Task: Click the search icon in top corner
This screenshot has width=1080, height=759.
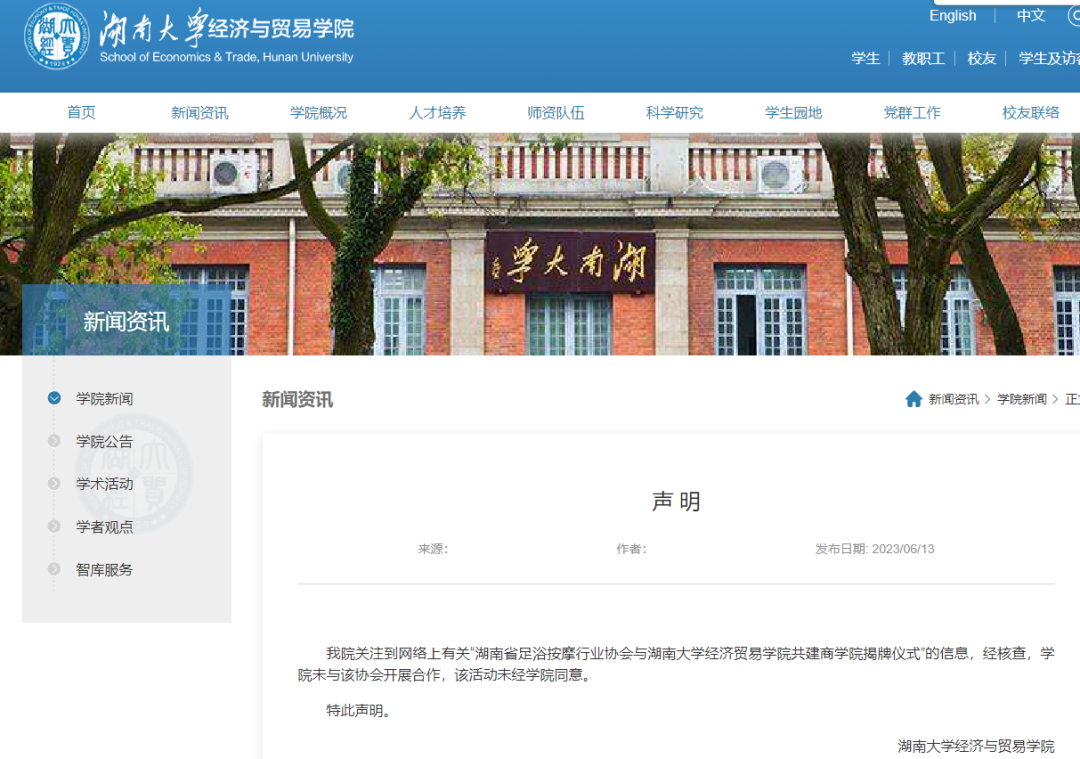Action: pyautogui.click(x=1074, y=16)
